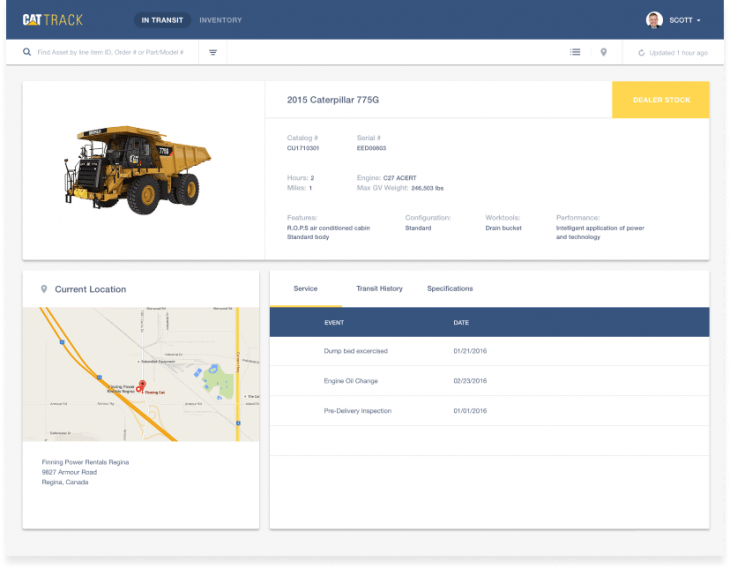
Task: Select the Dump bed excercised row
Action: [x=489, y=351]
